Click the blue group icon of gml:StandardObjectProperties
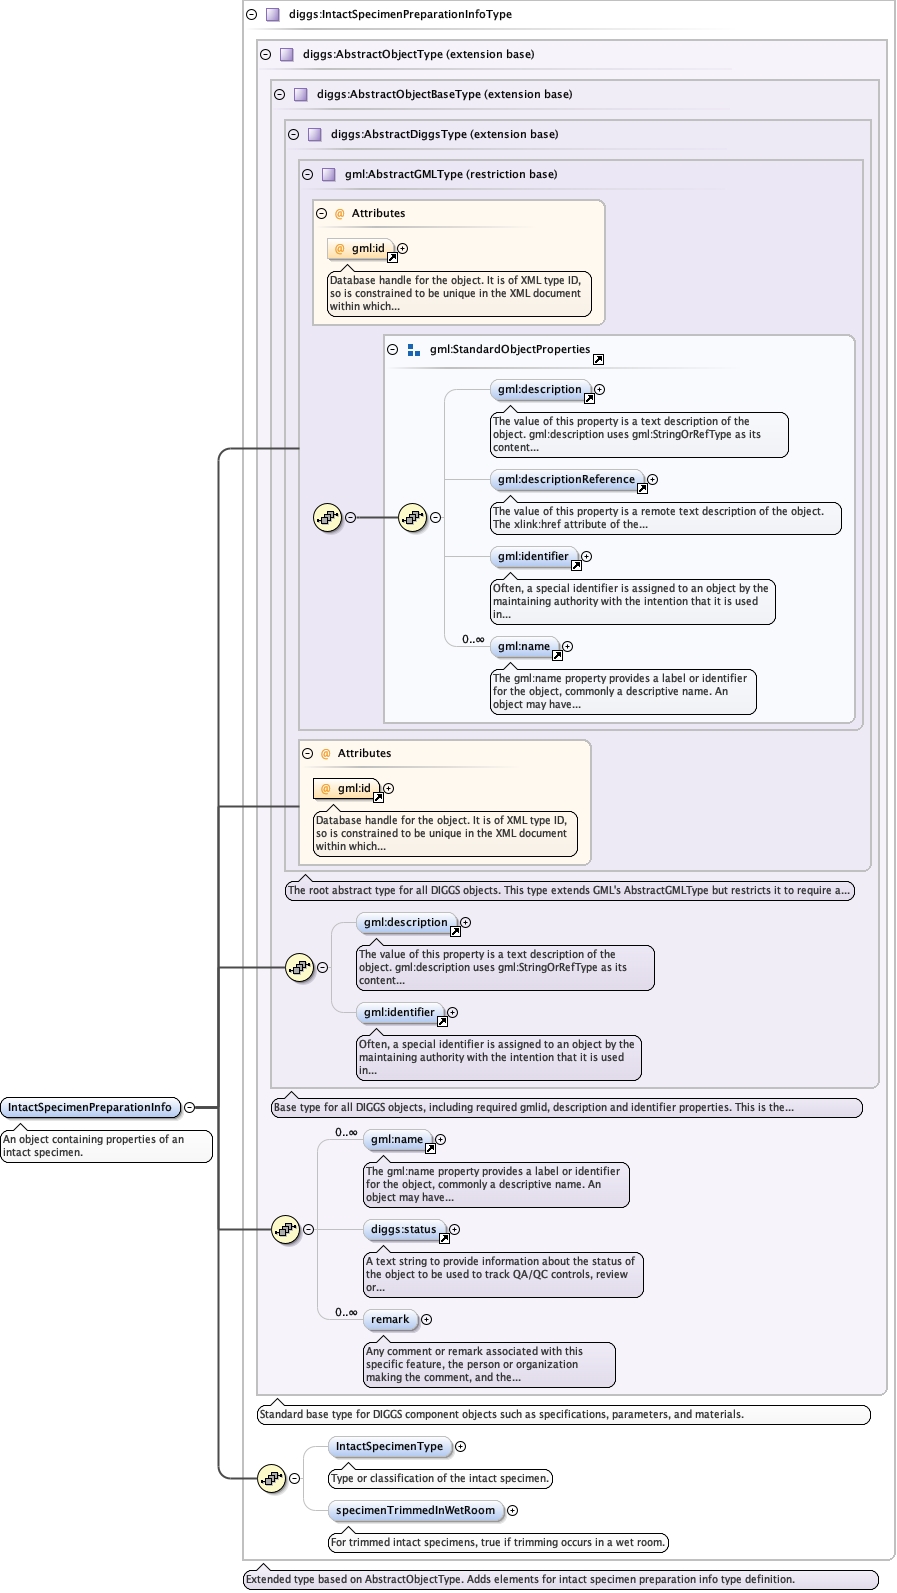Viewport: 897px width, 1593px height. click(x=414, y=350)
